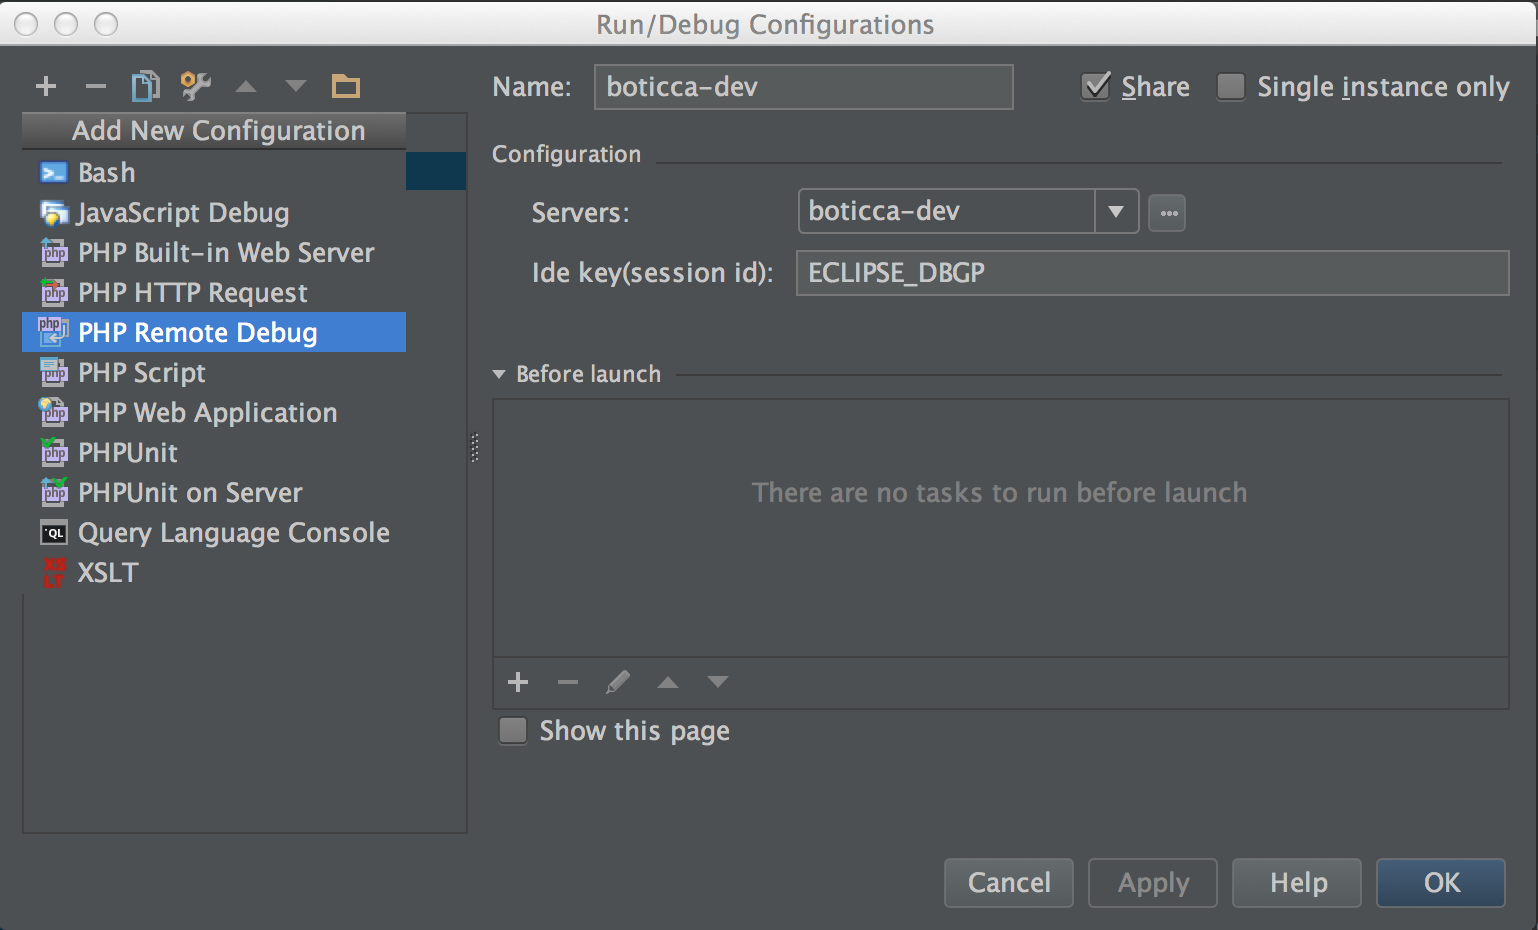
Task: Click the add new configuration plus icon
Action: [46, 87]
